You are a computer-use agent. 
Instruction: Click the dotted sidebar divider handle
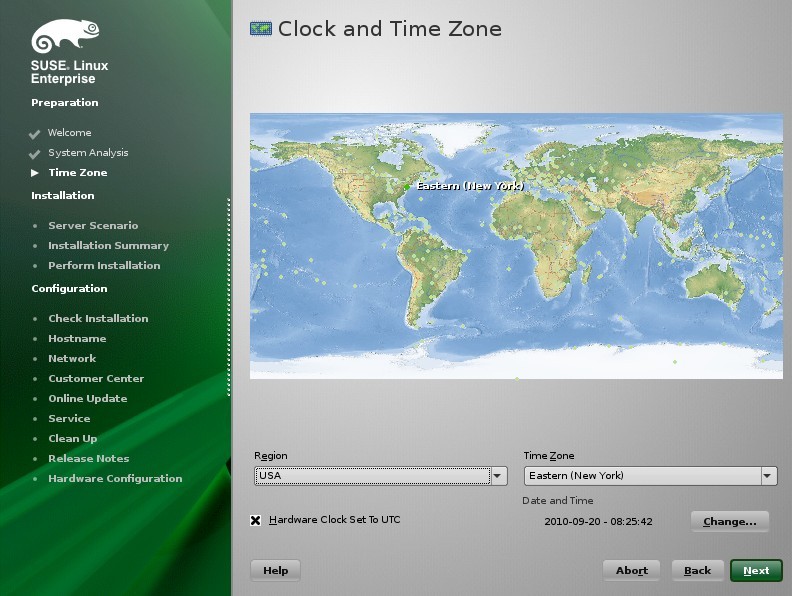pyautogui.click(x=229, y=297)
